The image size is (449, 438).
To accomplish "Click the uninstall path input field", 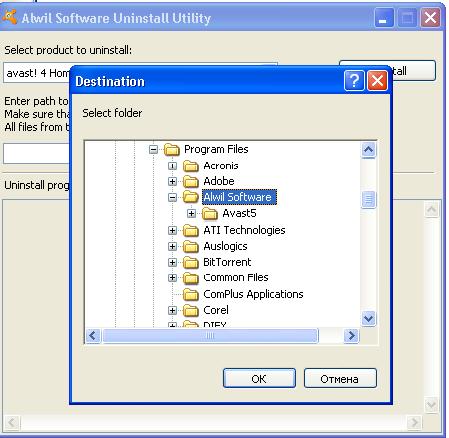I will (x=36, y=153).
